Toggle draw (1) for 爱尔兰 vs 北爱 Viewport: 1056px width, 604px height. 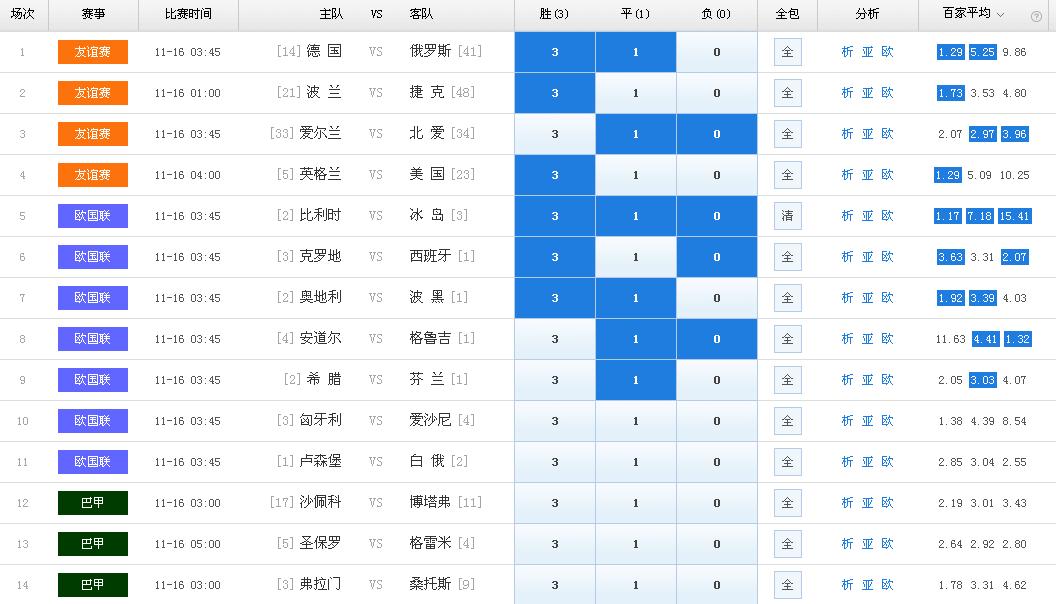tap(636, 134)
